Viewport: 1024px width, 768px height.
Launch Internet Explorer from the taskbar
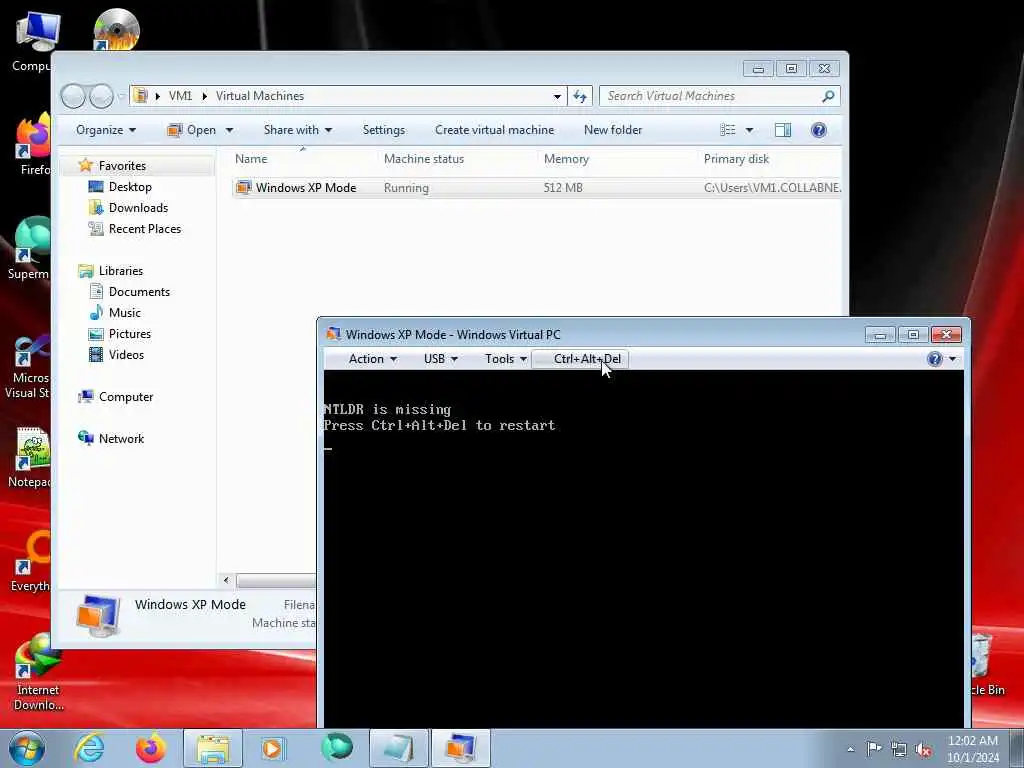tap(89, 748)
